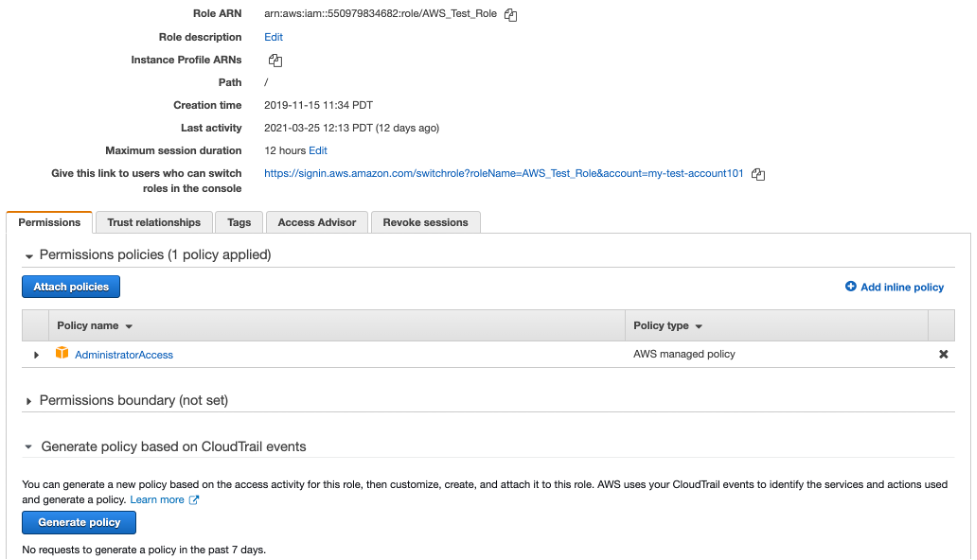Click the Attach policies button
The height and width of the screenshot is (560, 977).
[x=71, y=287]
